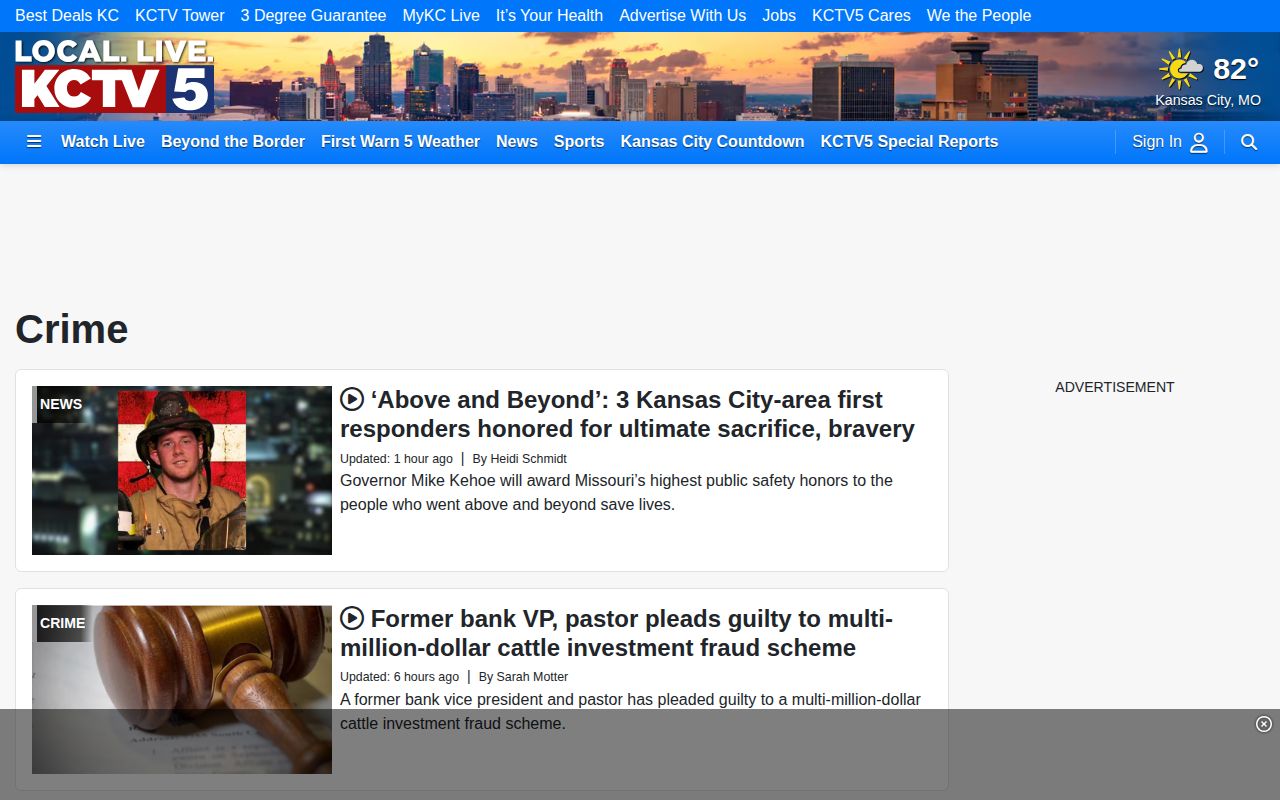Screen dimensions: 1280x800
Task: Open the hamburger navigation menu
Action: pyautogui.click(x=34, y=142)
